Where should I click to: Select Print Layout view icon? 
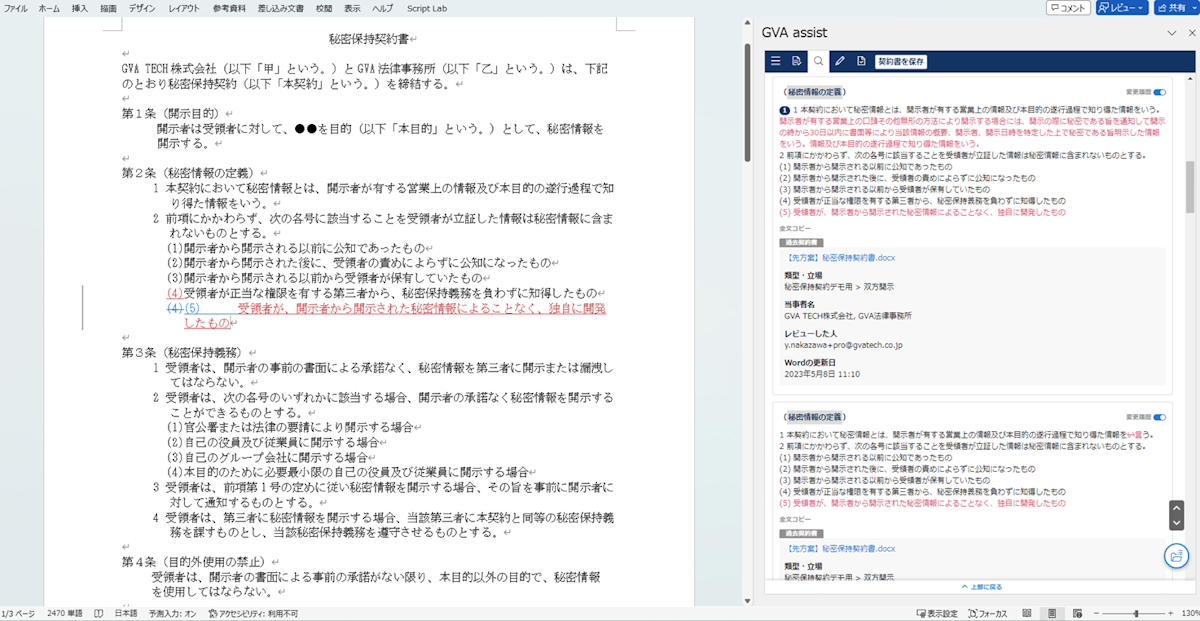pos(1052,613)
